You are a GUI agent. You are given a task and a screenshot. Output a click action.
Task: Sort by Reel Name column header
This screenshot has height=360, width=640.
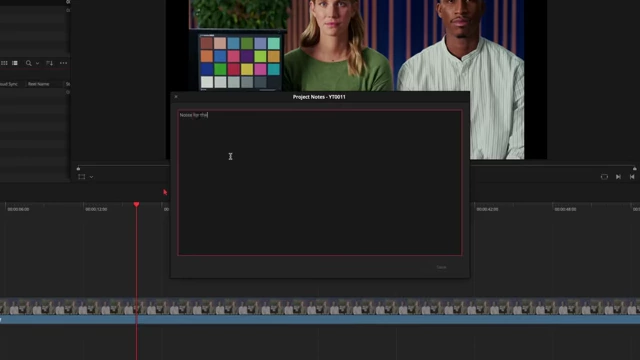tap(39, 84)
